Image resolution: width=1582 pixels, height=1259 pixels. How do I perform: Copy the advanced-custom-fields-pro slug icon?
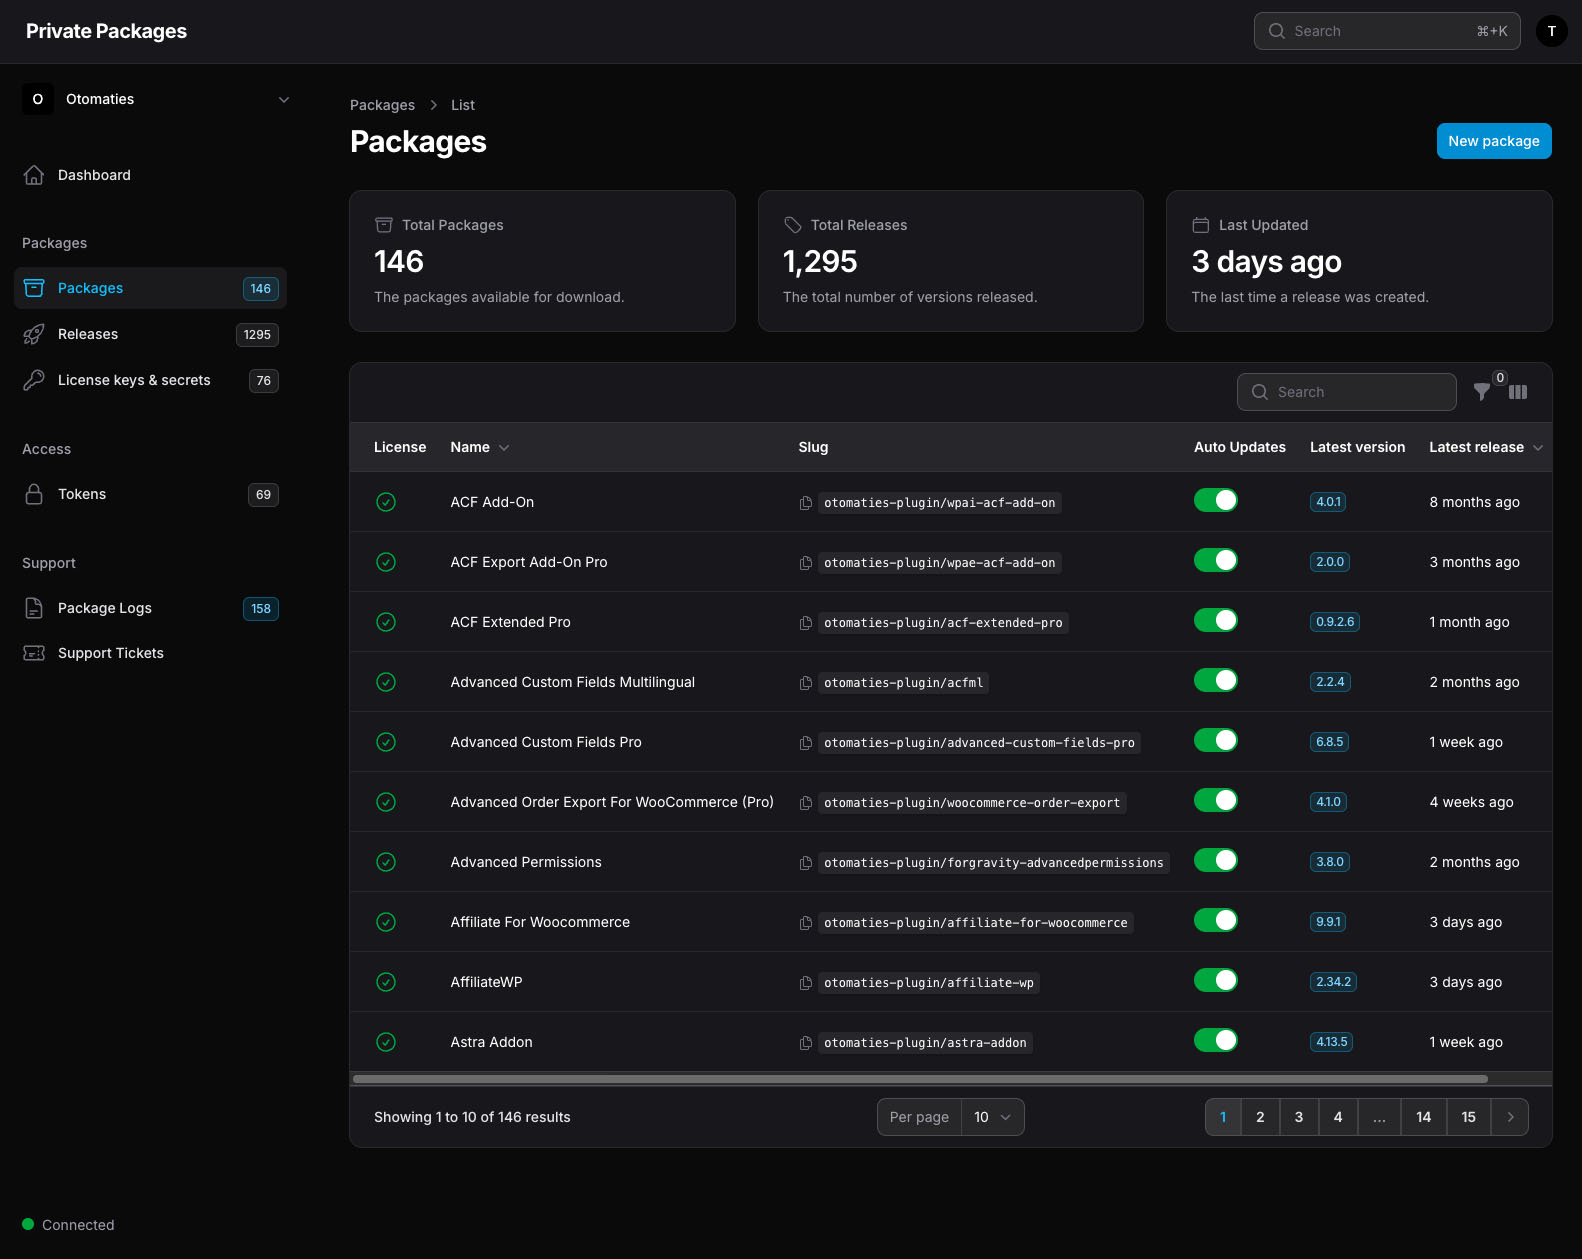click(x=806, y=743)
